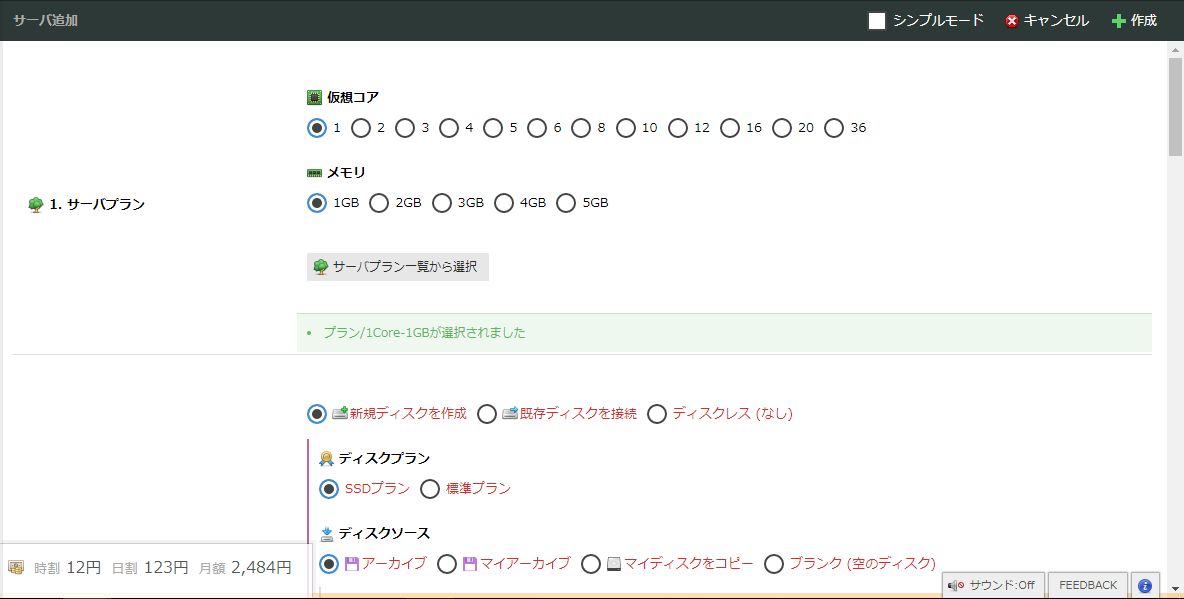Choose 3GB memory
The height and width of the screenshot is (599, 1184).
click(x=442, y=203)
